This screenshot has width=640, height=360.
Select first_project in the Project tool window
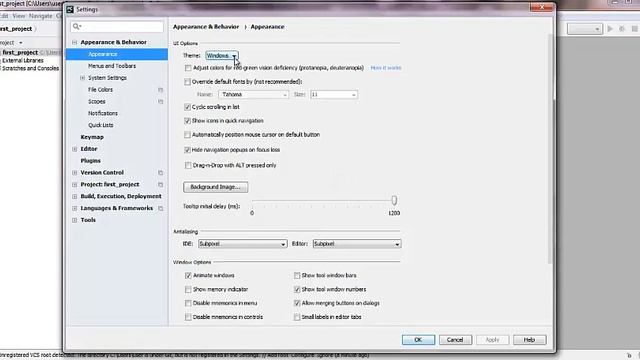(x=20, y=53)
